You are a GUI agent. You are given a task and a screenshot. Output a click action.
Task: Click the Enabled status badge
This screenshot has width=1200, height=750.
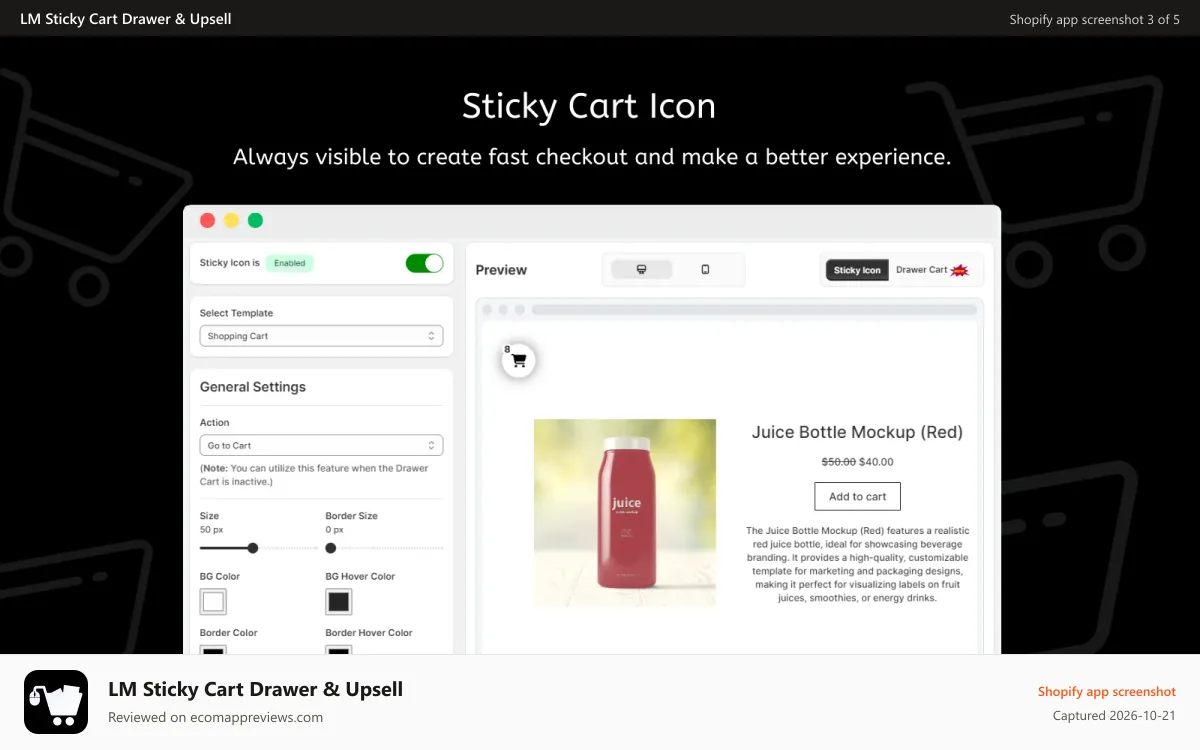pyautogui.click(x=290, y=263)
